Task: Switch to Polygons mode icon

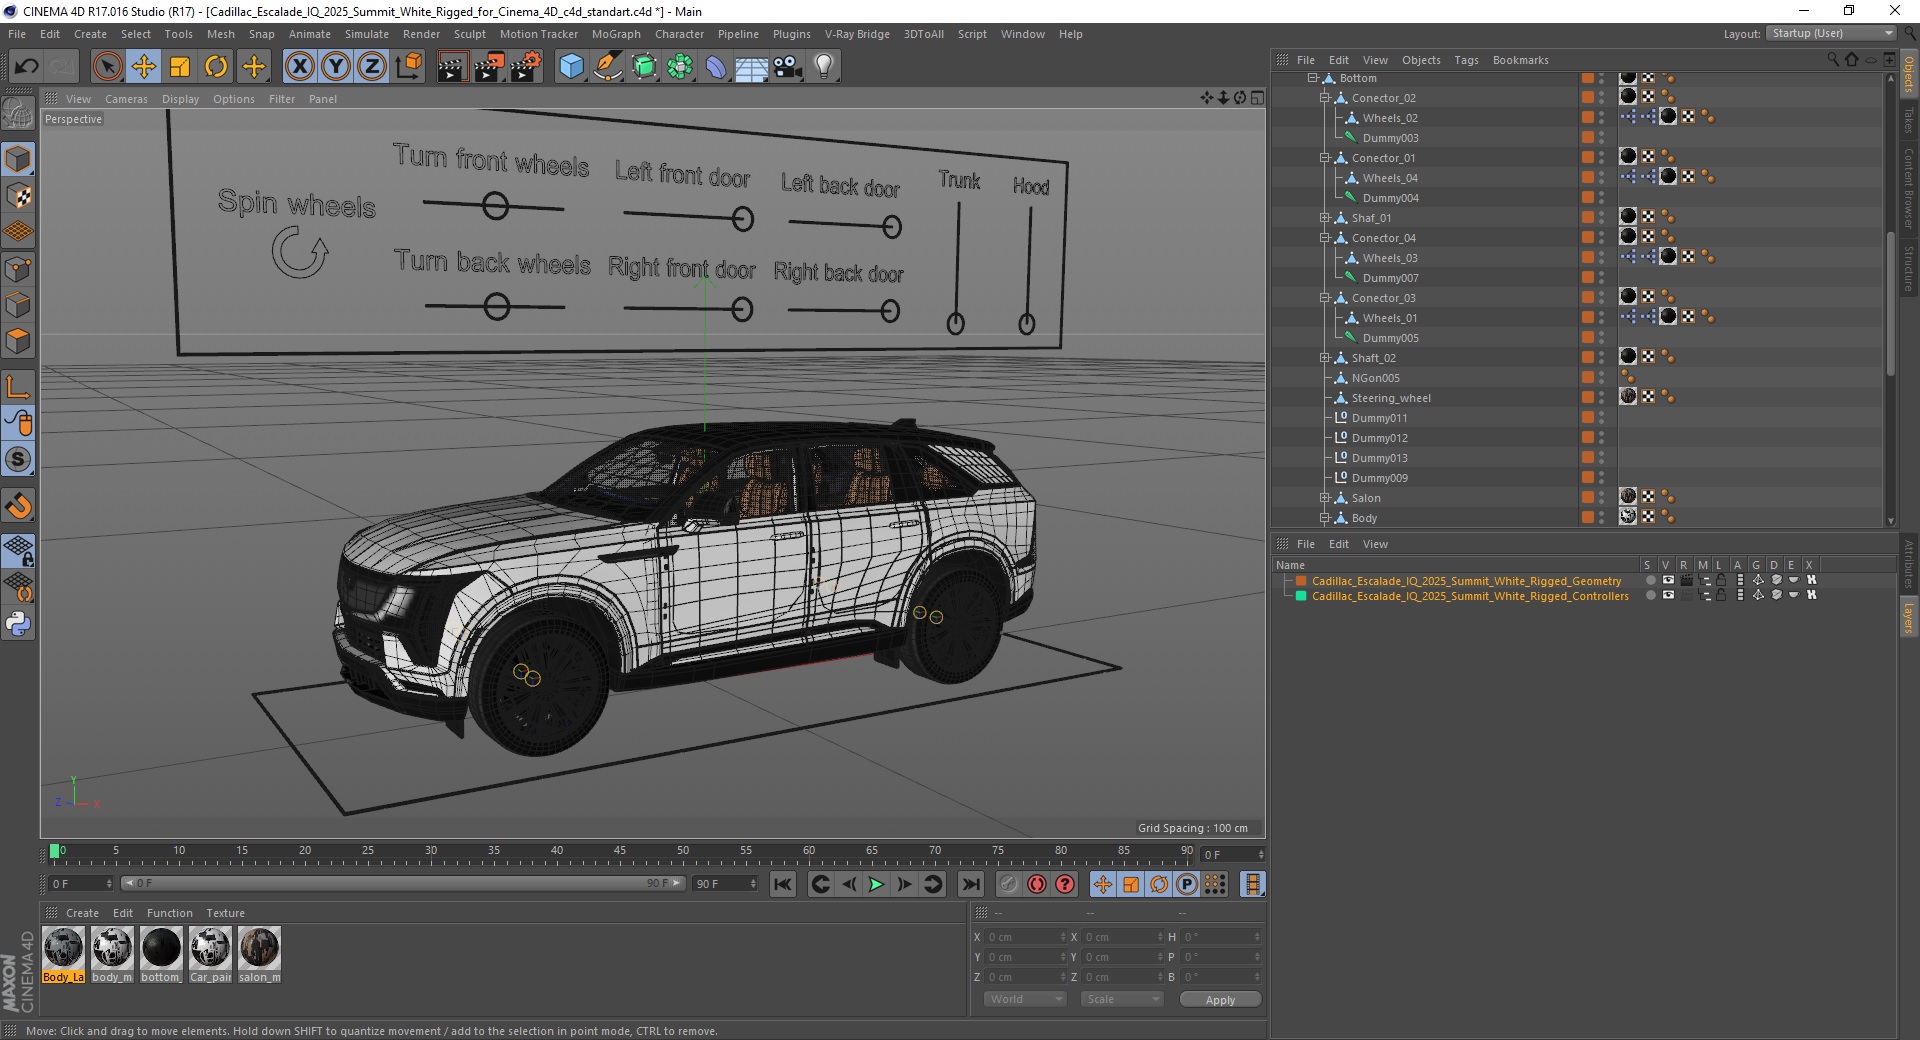Action: [x=18, y=341]
